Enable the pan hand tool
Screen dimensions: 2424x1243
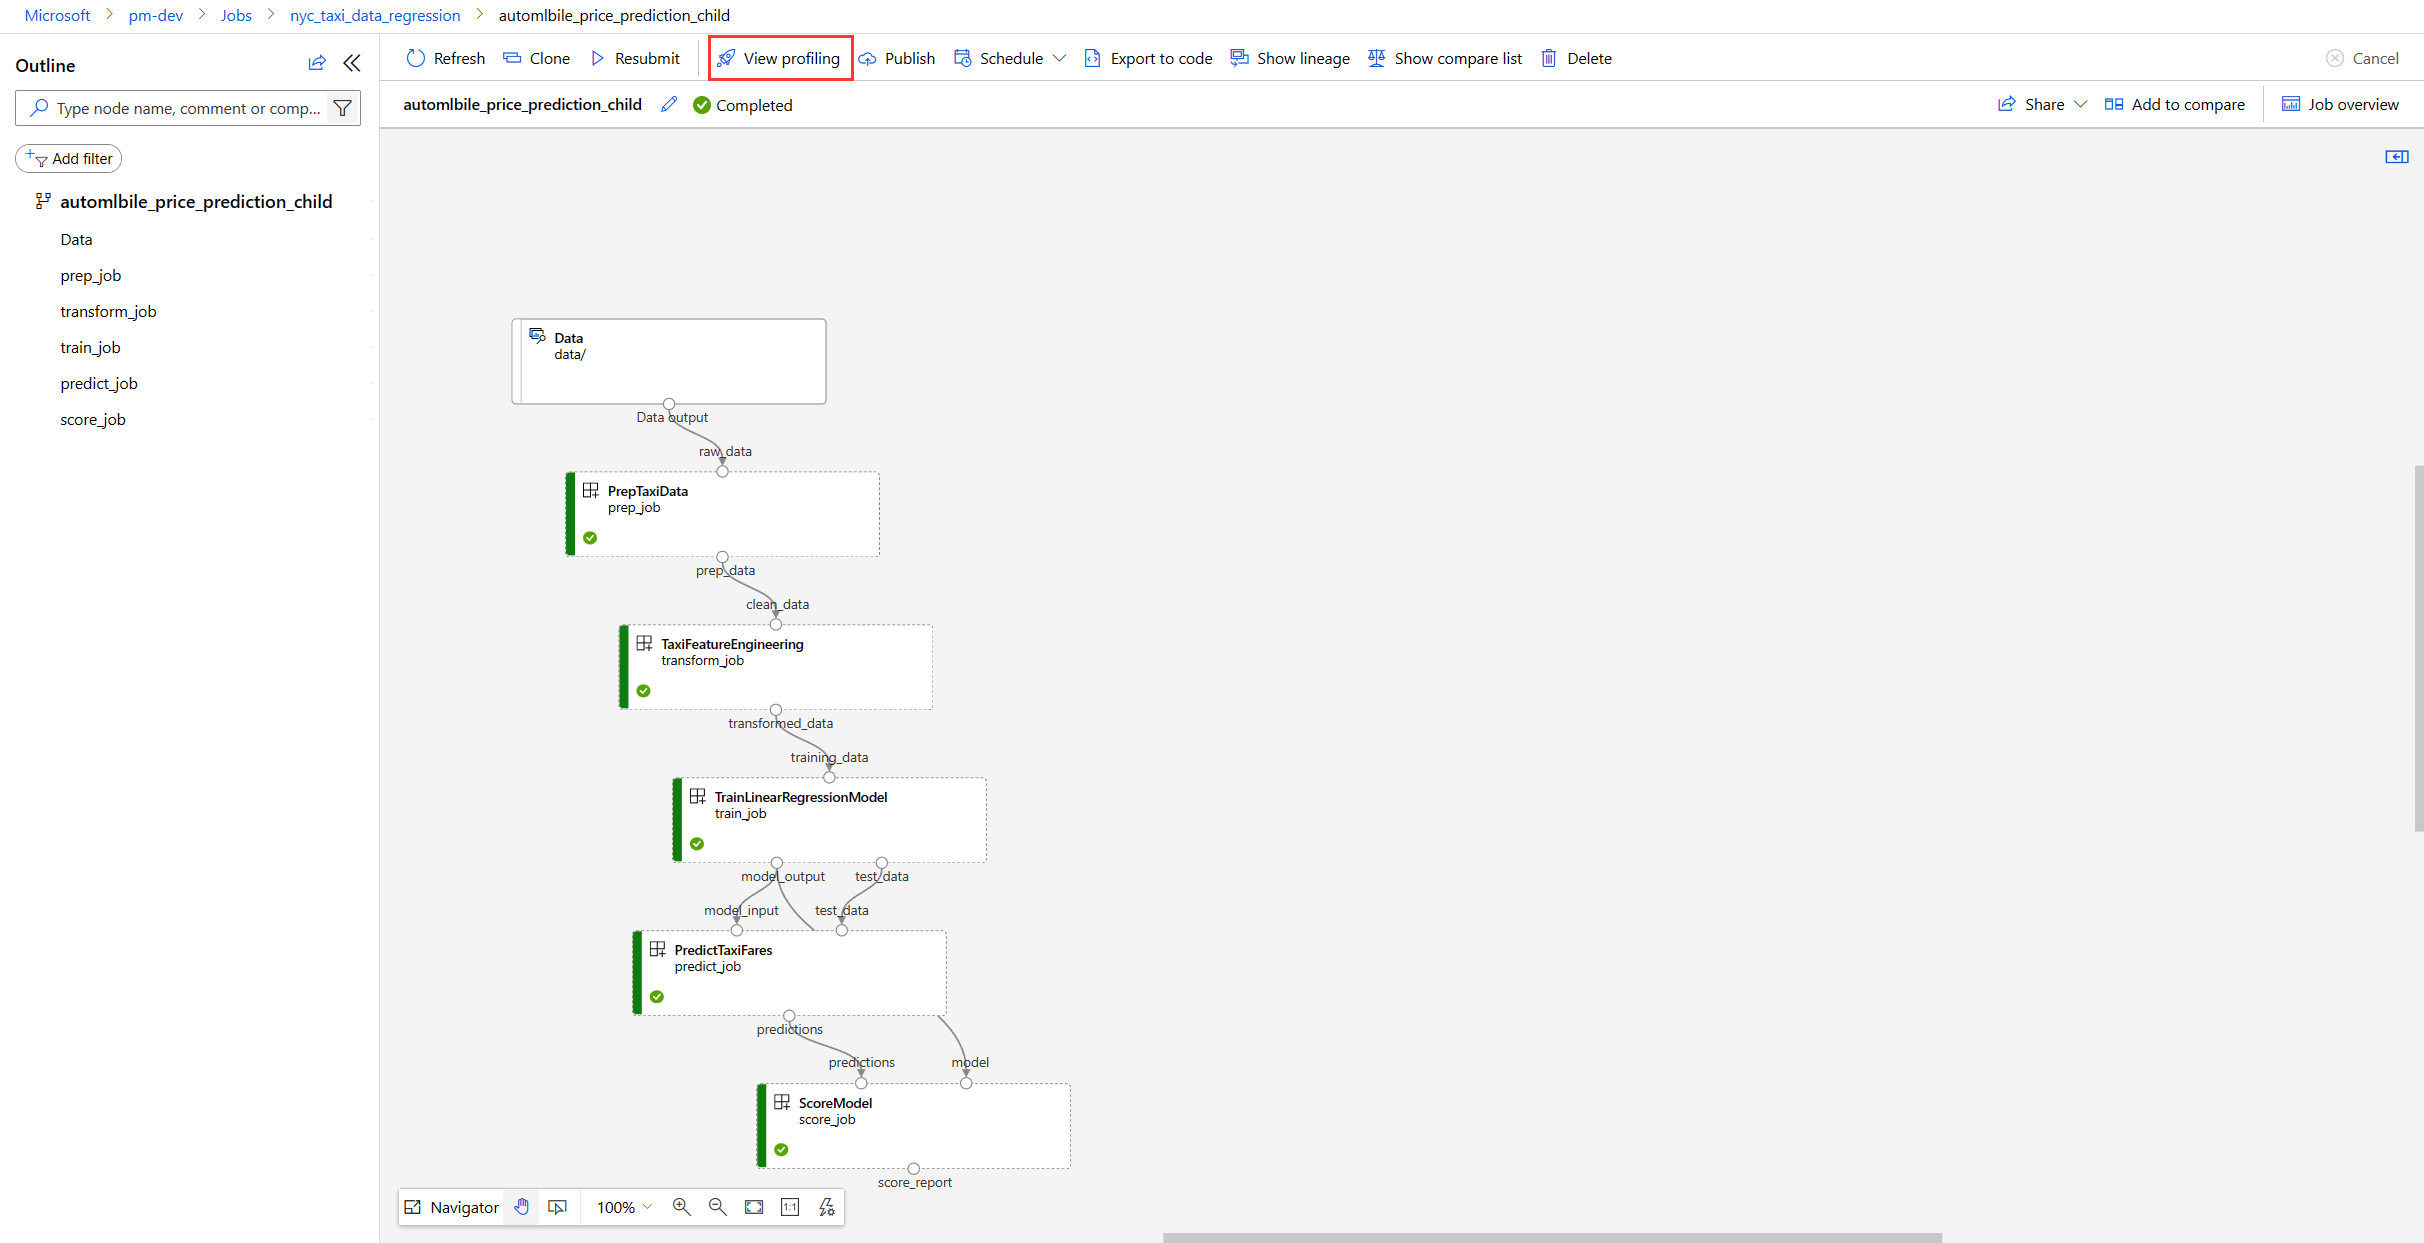click(x=522, y=1207)
